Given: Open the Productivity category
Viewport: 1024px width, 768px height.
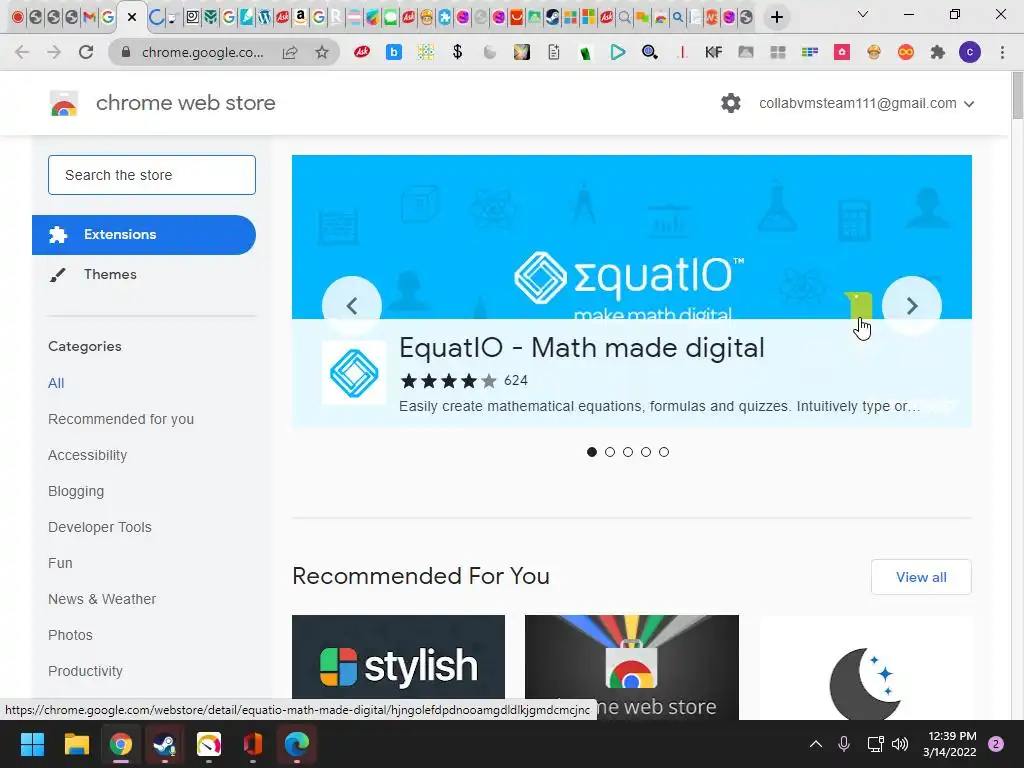Looking at the screenshot, I should [x=85, y=671].
